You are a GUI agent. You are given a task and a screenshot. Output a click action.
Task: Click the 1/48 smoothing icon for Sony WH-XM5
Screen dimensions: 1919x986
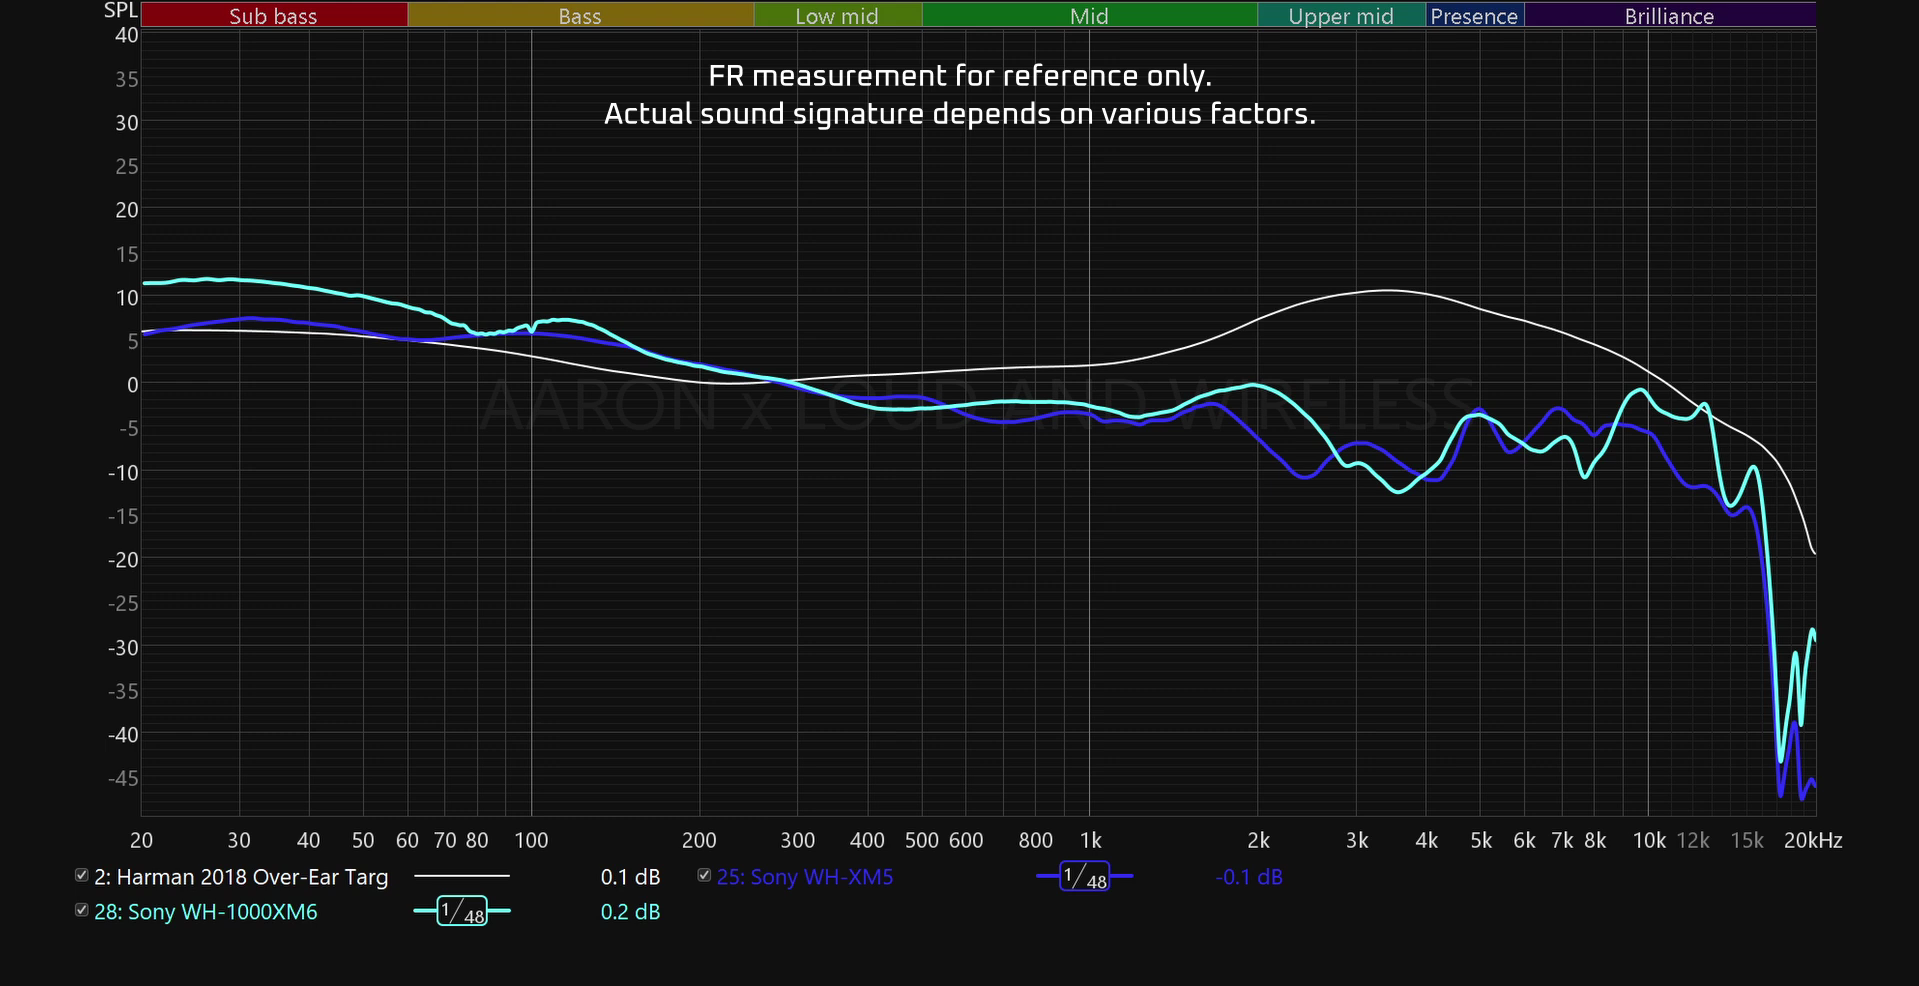1085,876
